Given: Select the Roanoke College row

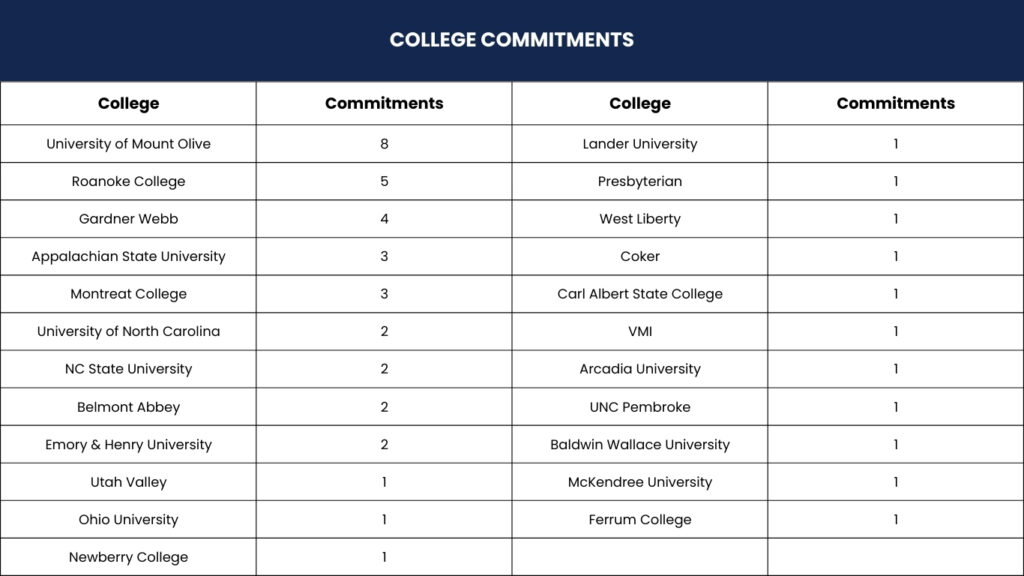Looking at the screenshot, I should [256, 182].
